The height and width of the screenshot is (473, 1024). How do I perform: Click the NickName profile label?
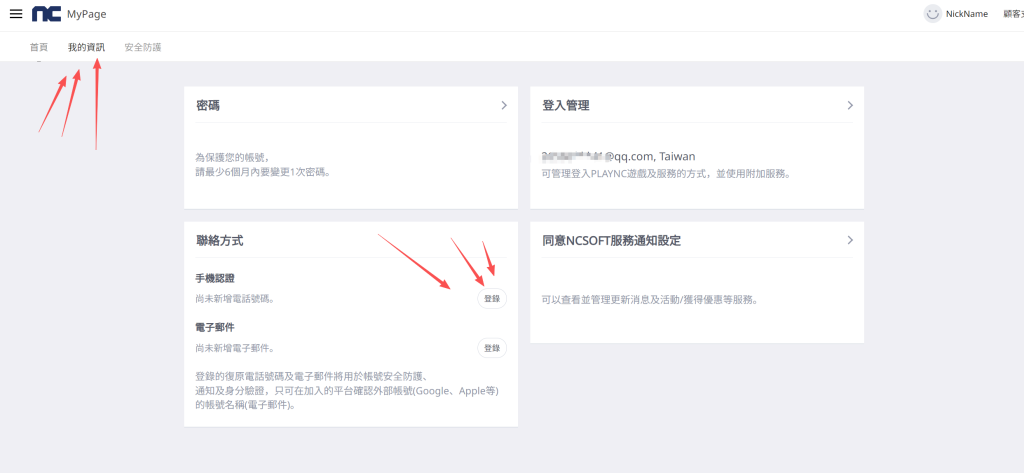click(966, 14)
